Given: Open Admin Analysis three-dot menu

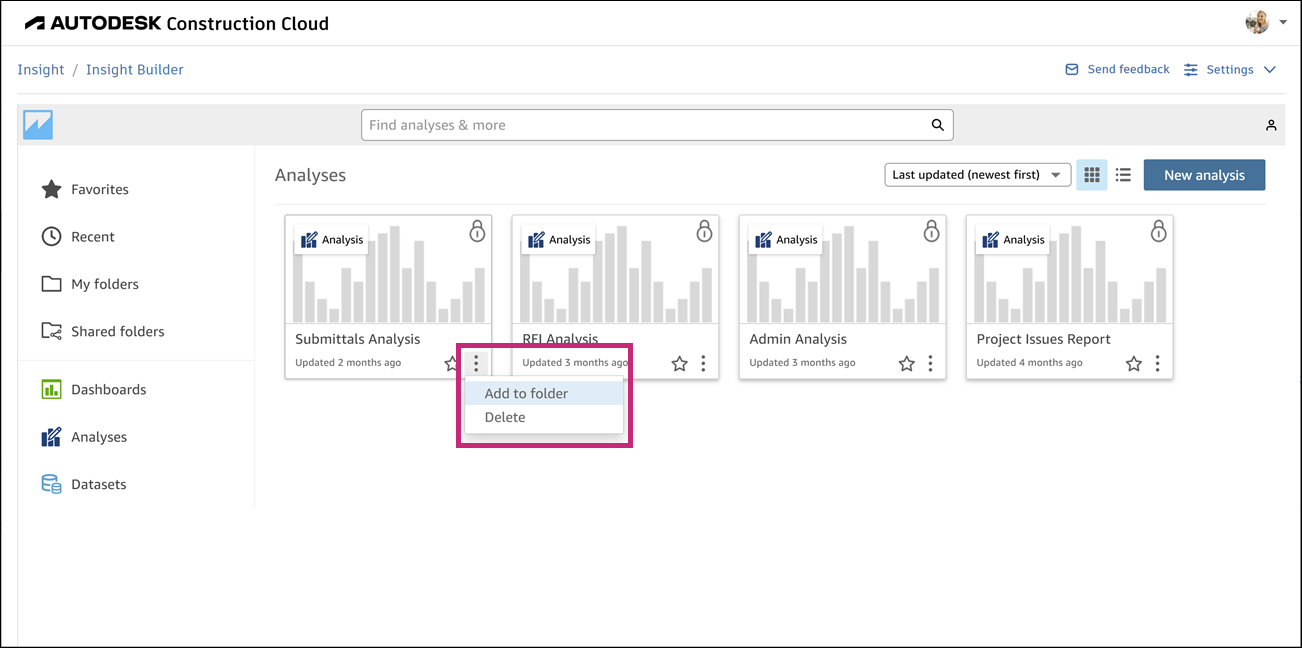Looking at the screenshot, I should coord(930,364).
